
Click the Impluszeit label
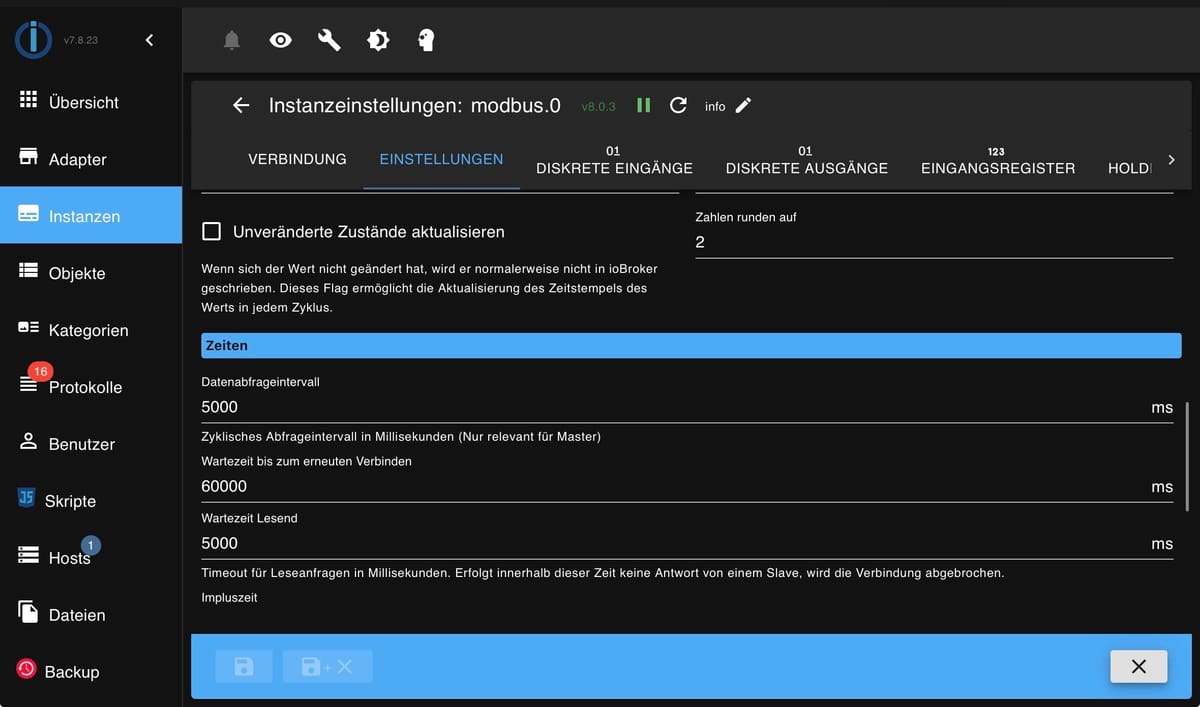coord(229,598)
